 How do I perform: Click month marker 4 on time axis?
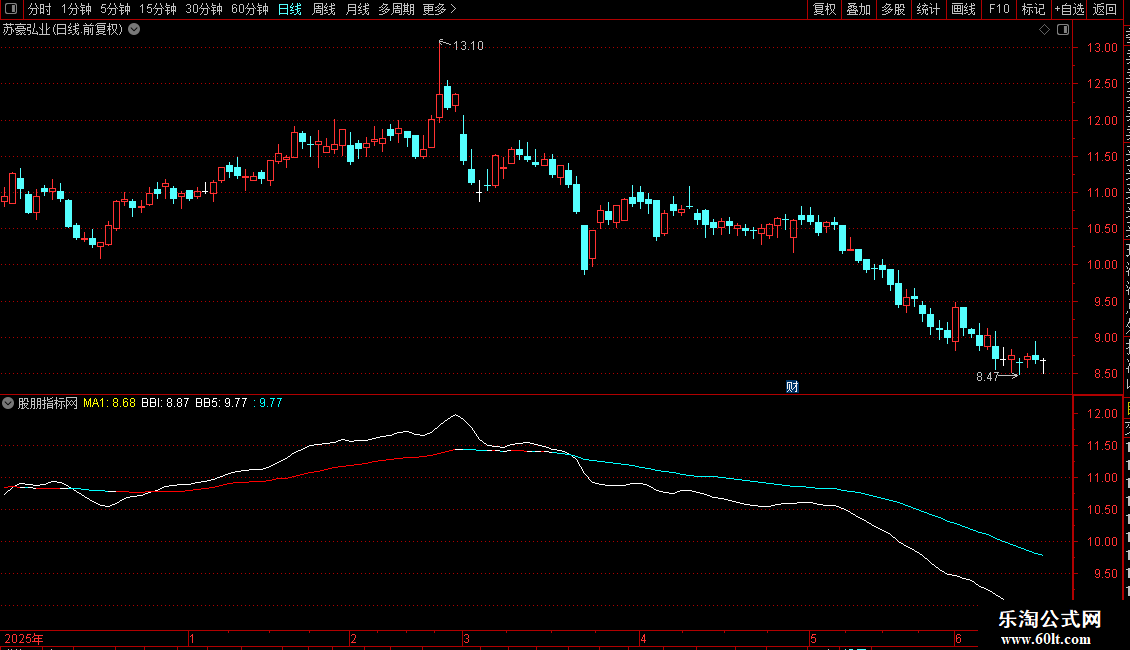point(644,638)
